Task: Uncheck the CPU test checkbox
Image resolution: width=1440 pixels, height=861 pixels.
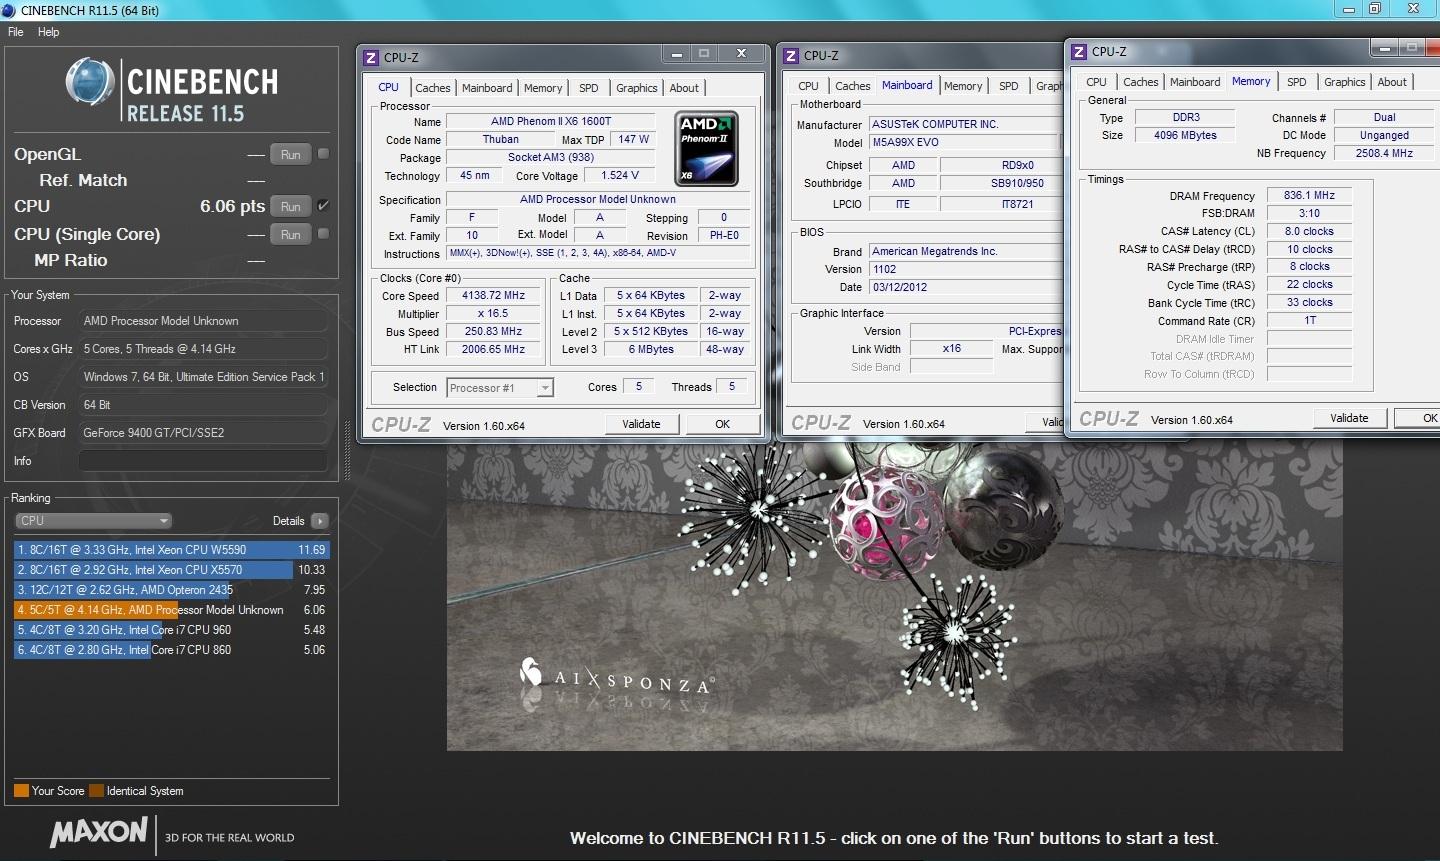Action: [x=323, y=206]
